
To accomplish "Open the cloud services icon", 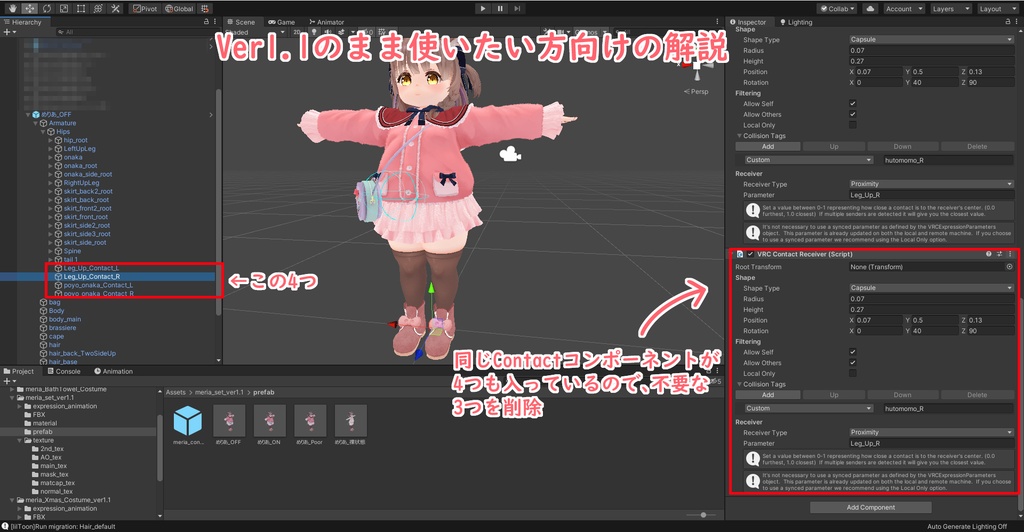I will tap(870, 8).
